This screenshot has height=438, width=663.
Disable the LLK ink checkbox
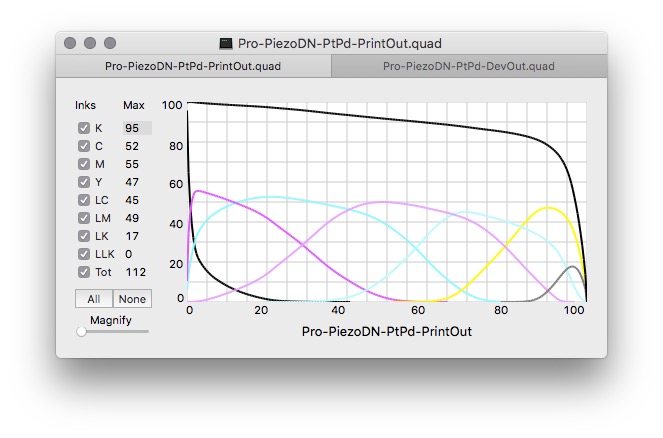[x=84, y=254]
